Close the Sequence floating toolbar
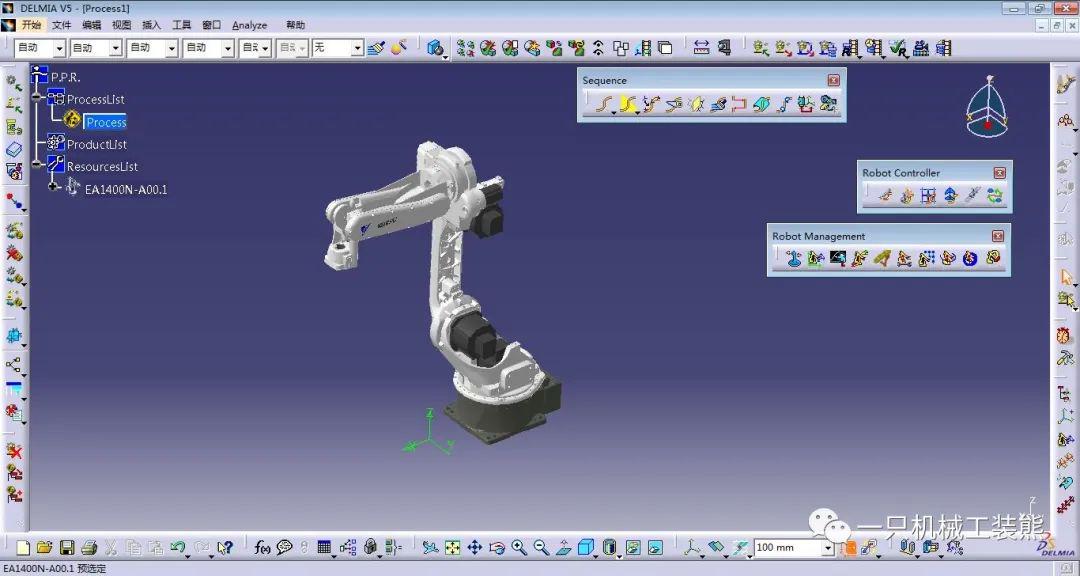 (x=833, y=80)
